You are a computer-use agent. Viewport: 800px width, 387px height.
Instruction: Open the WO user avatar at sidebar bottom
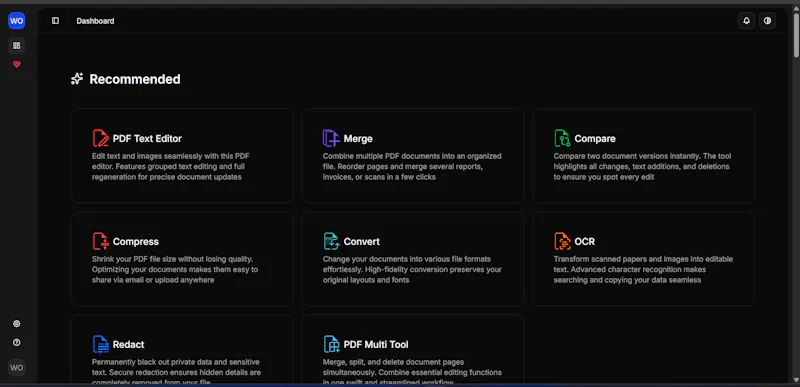[16, 368]
